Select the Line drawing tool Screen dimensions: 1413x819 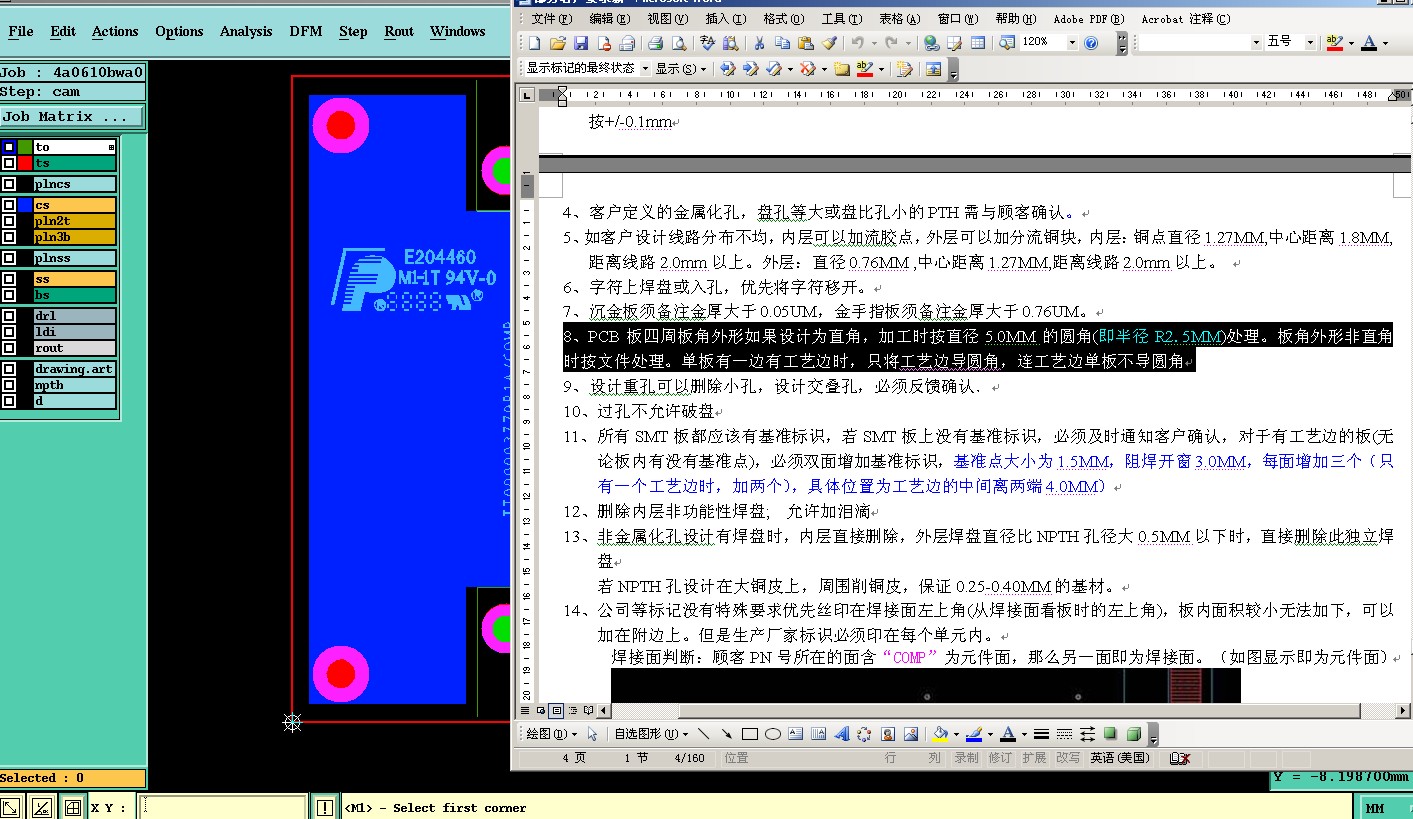tap(703, 734)
